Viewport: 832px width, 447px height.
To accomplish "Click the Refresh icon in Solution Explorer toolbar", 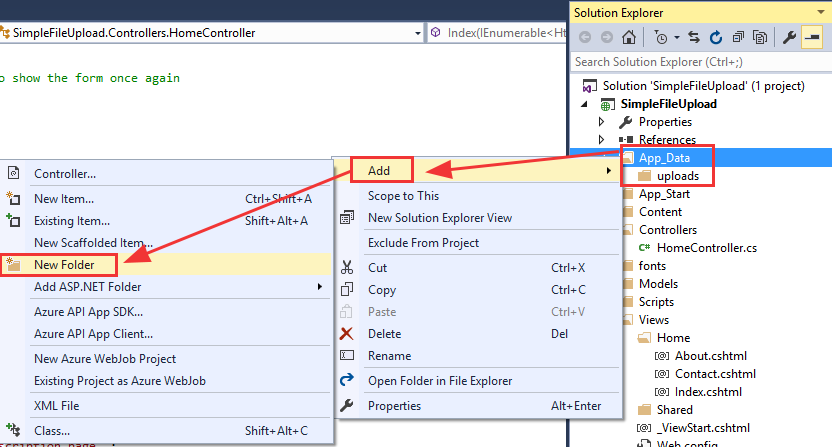I will tap(716, 38).
